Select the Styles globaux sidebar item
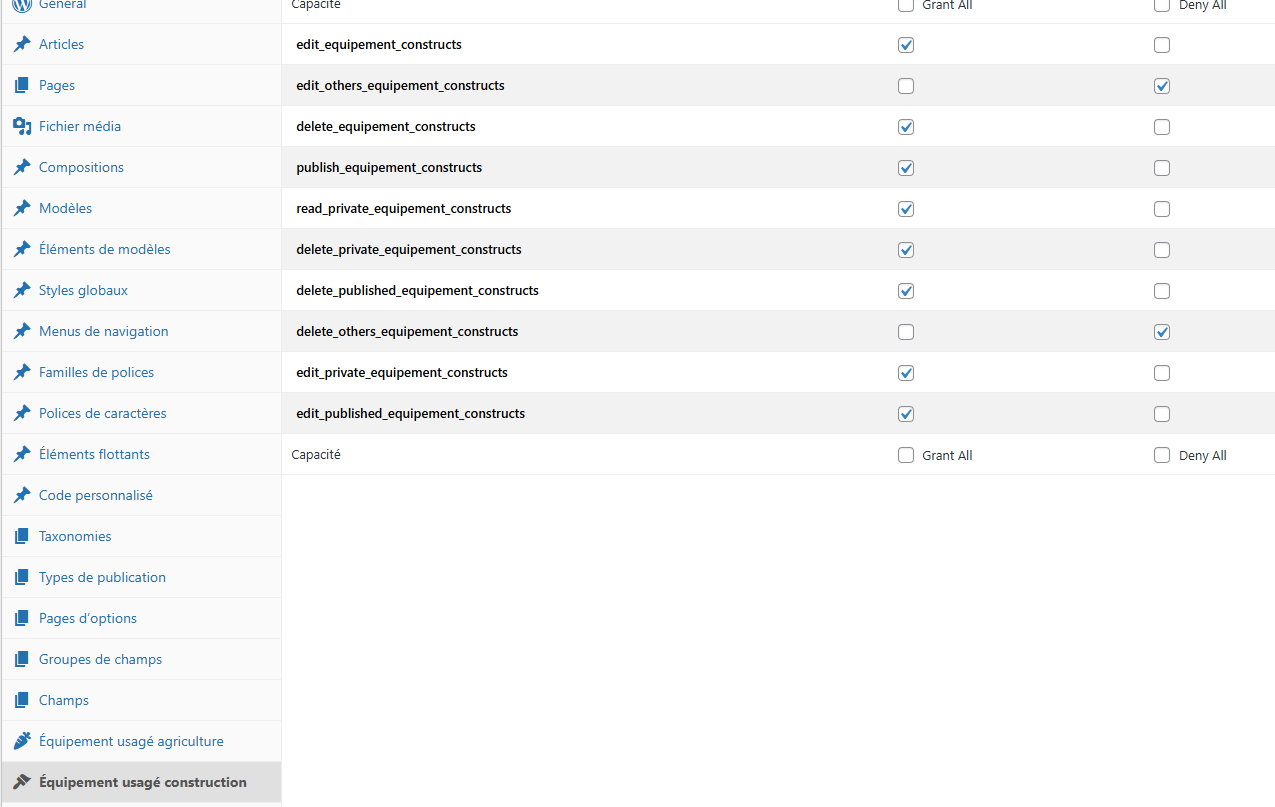 (83, 291)
